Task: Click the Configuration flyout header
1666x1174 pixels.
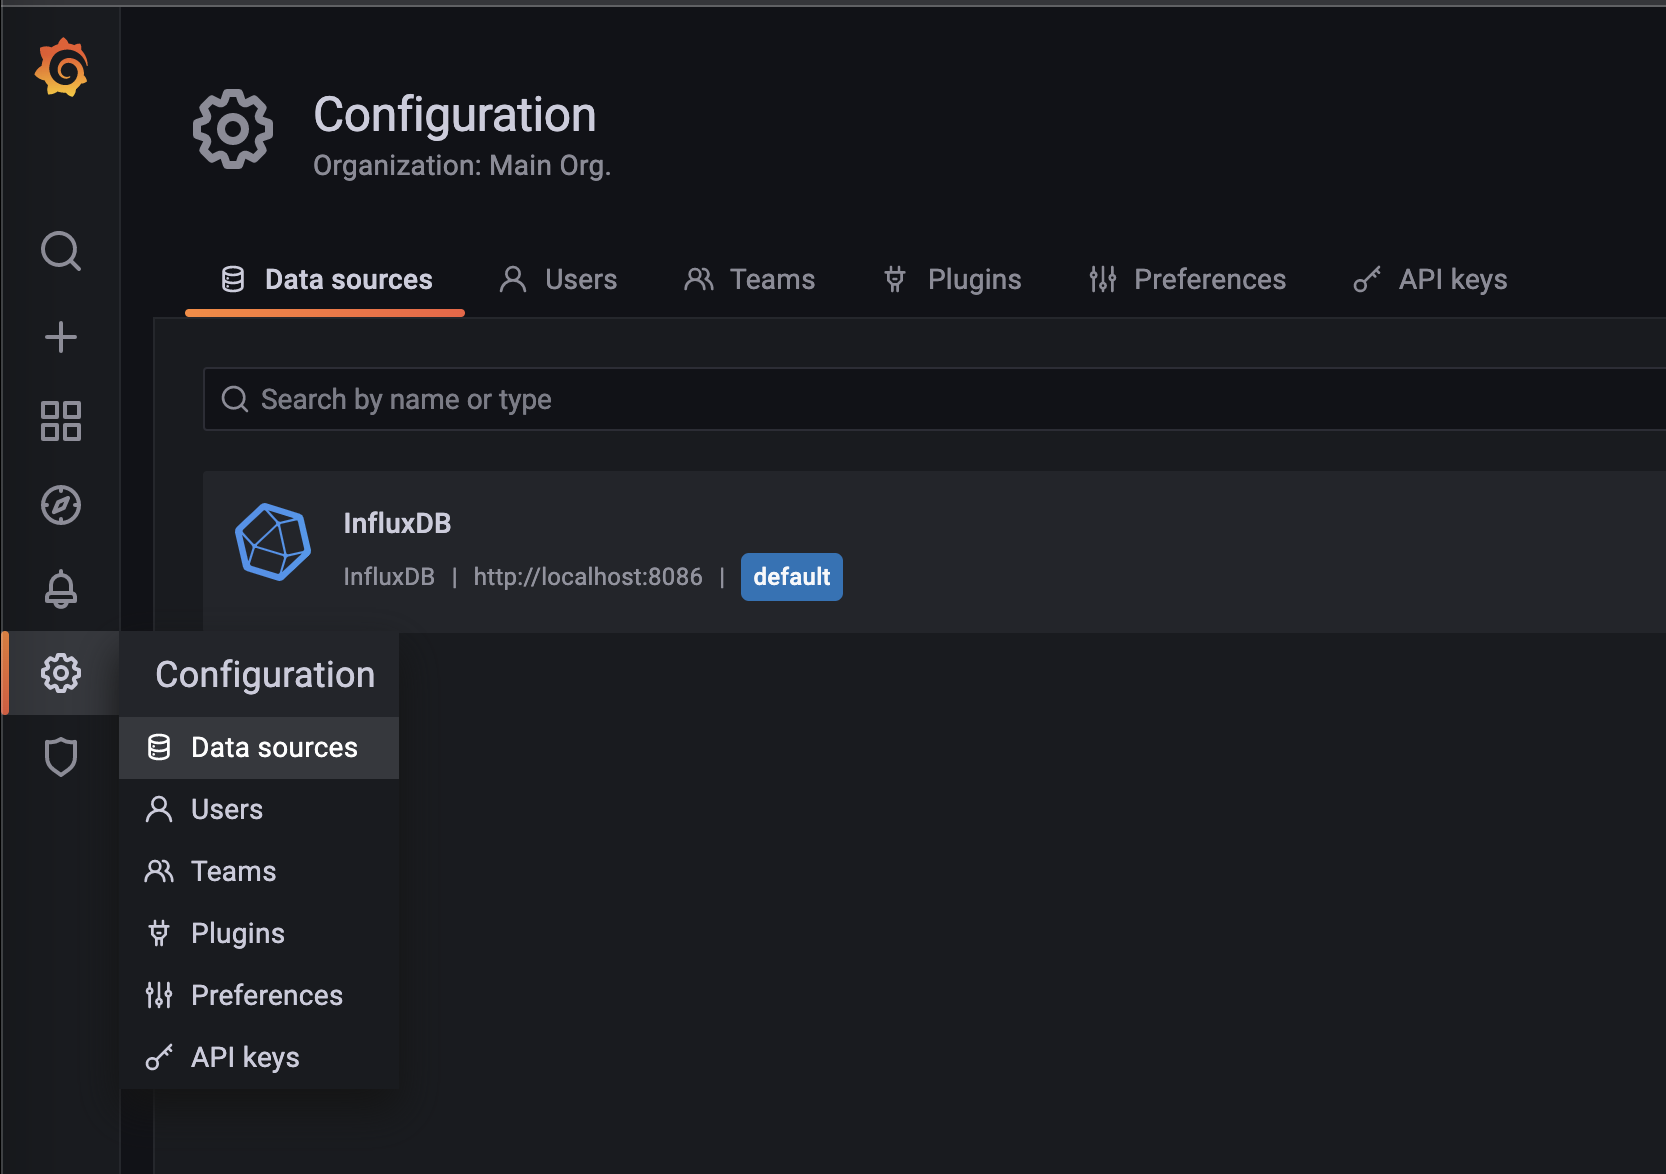Action: [x=259, y=674]
